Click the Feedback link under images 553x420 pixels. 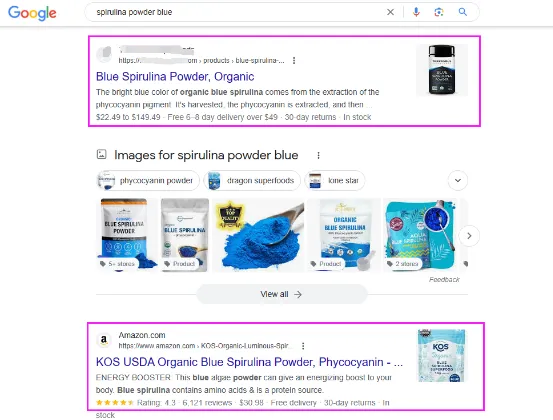(x=444, y=280)
